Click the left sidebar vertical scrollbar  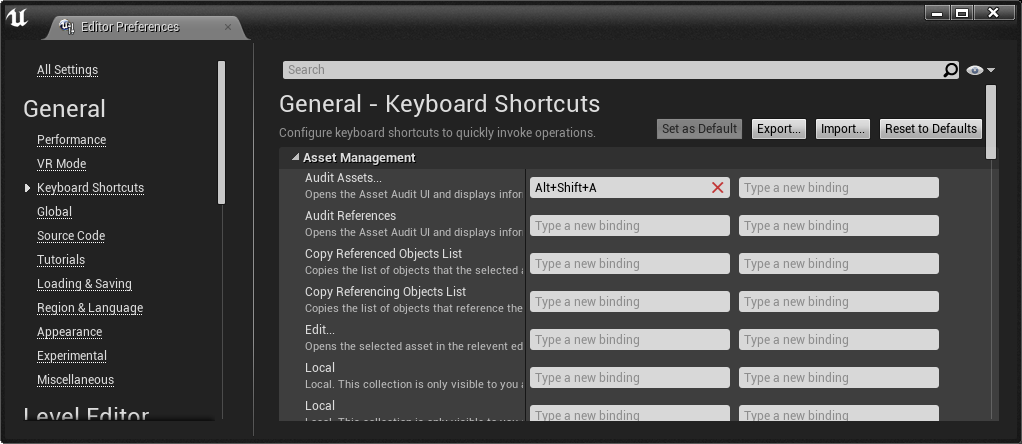tap(221, 130)
